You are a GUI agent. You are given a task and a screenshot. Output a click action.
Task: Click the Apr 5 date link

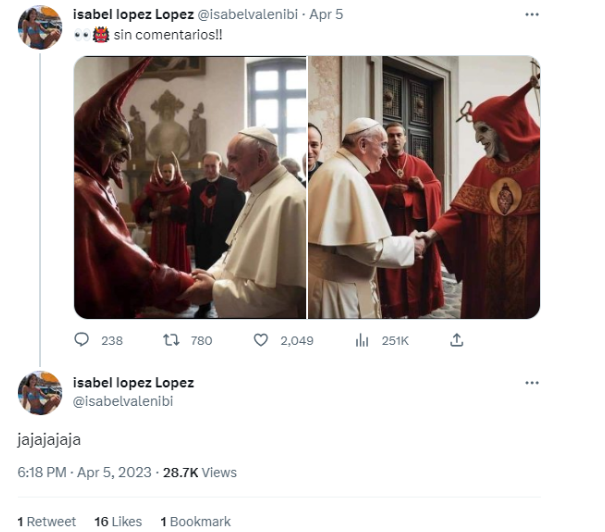pyautogui.click(x=326, y=14)
